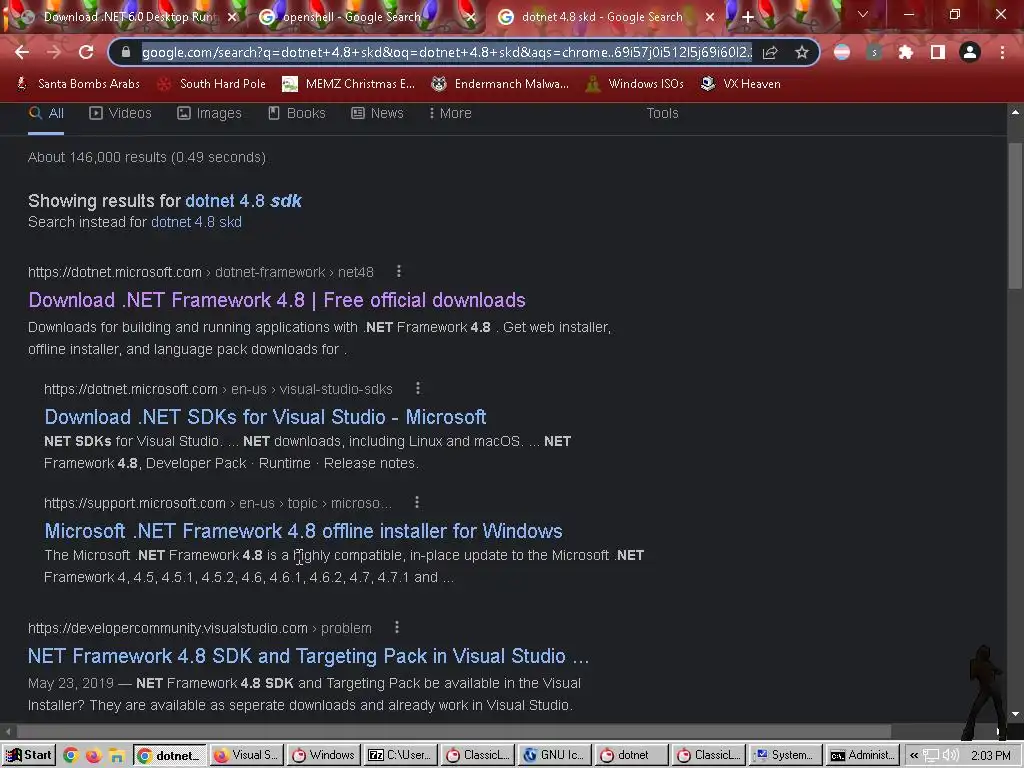Open the side panel icon
Screen dimensions: 1024x768
(x=937, y=52)
